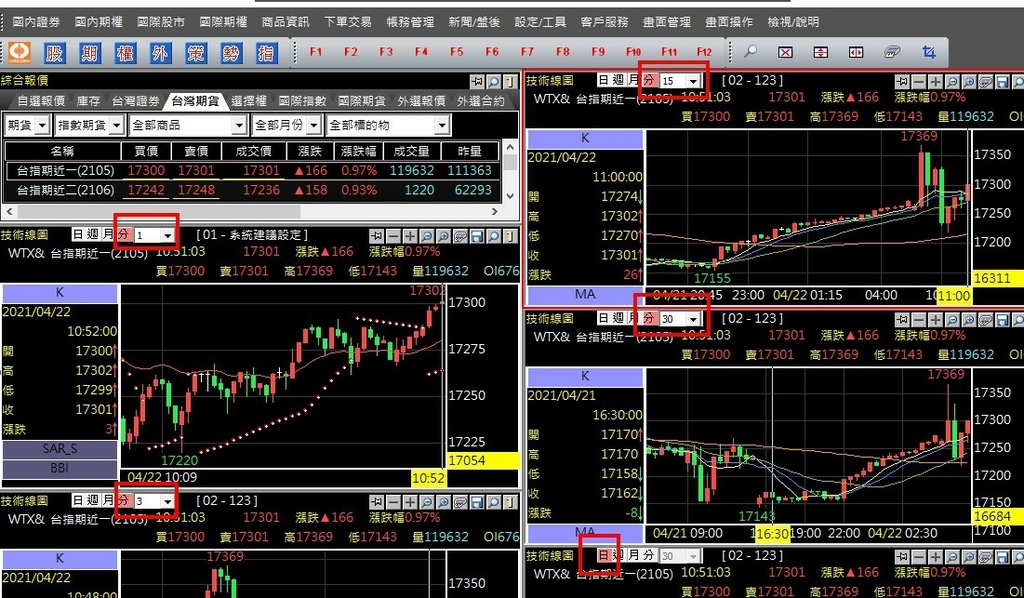This screenshot has height=598, width=1024.
Task: Save the 1-minute chart settings with disk icon
Action: pyautogui.click(x=477, y=236)
